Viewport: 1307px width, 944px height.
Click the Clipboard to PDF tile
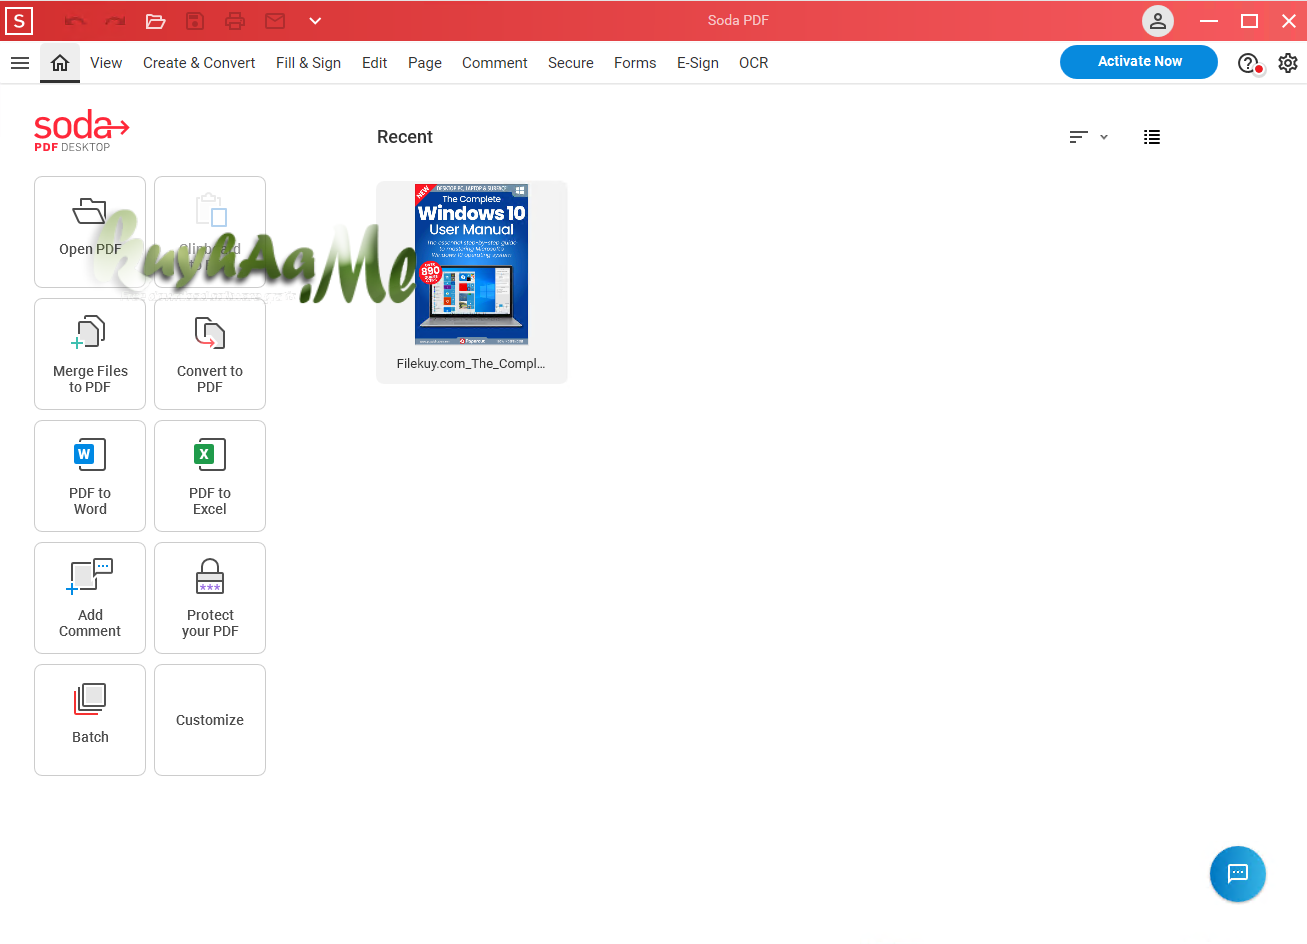210,232
